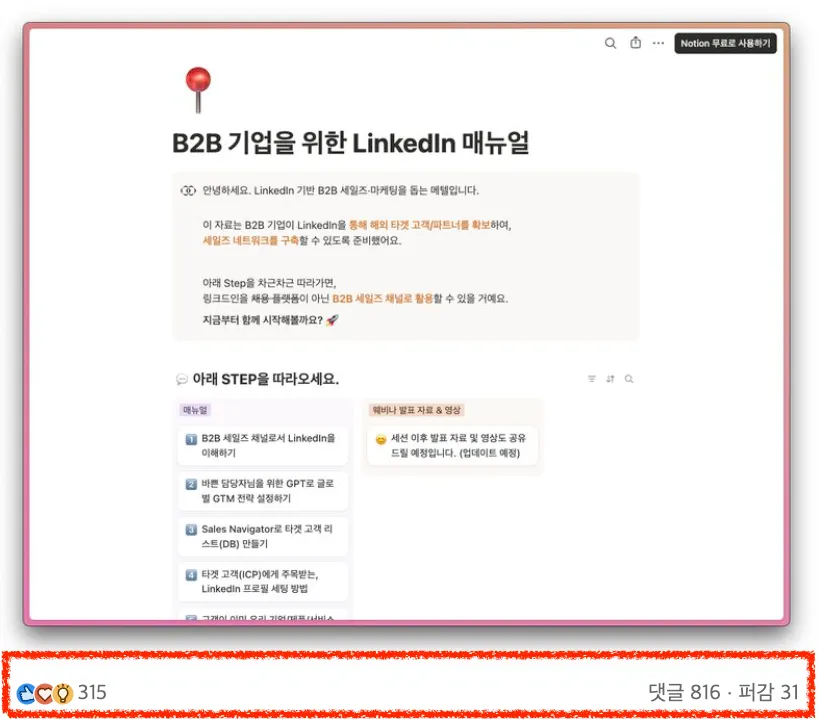822x722 pixels.
Task: Click the number 1 icon on first card
Action: 191,439
